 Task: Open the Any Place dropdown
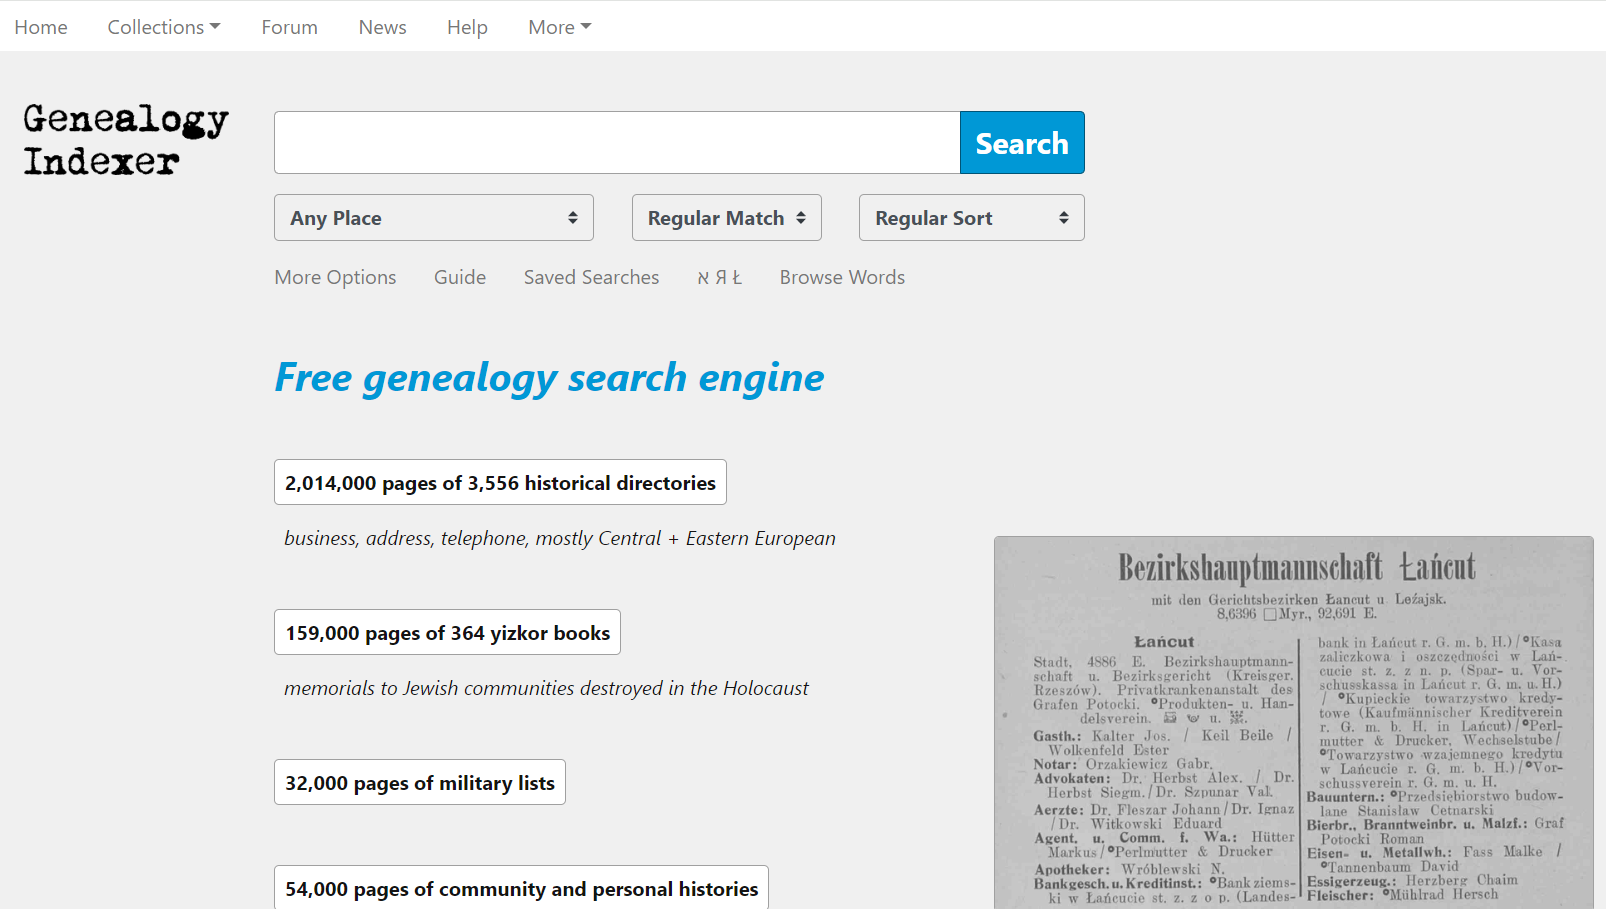click(433, 218)
